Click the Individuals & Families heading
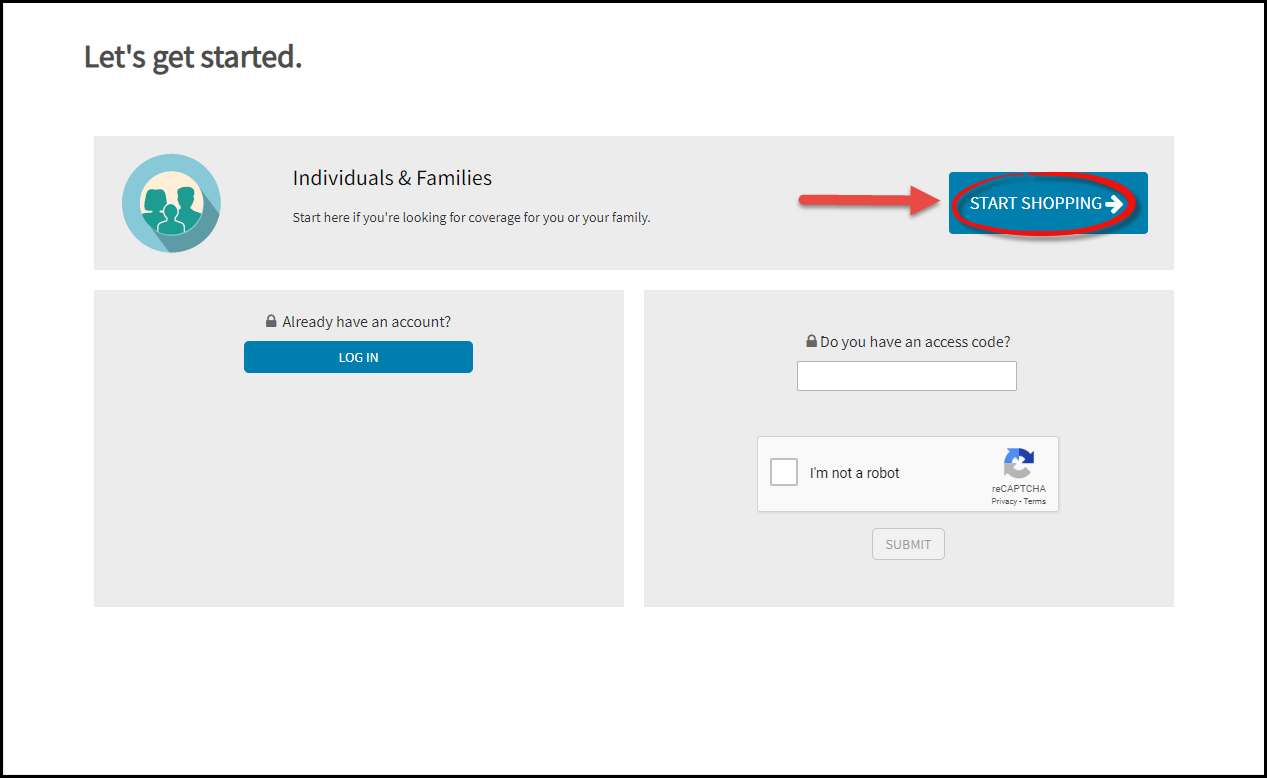The width and height of the screenshot is (1267, 778). click(392, 178)
